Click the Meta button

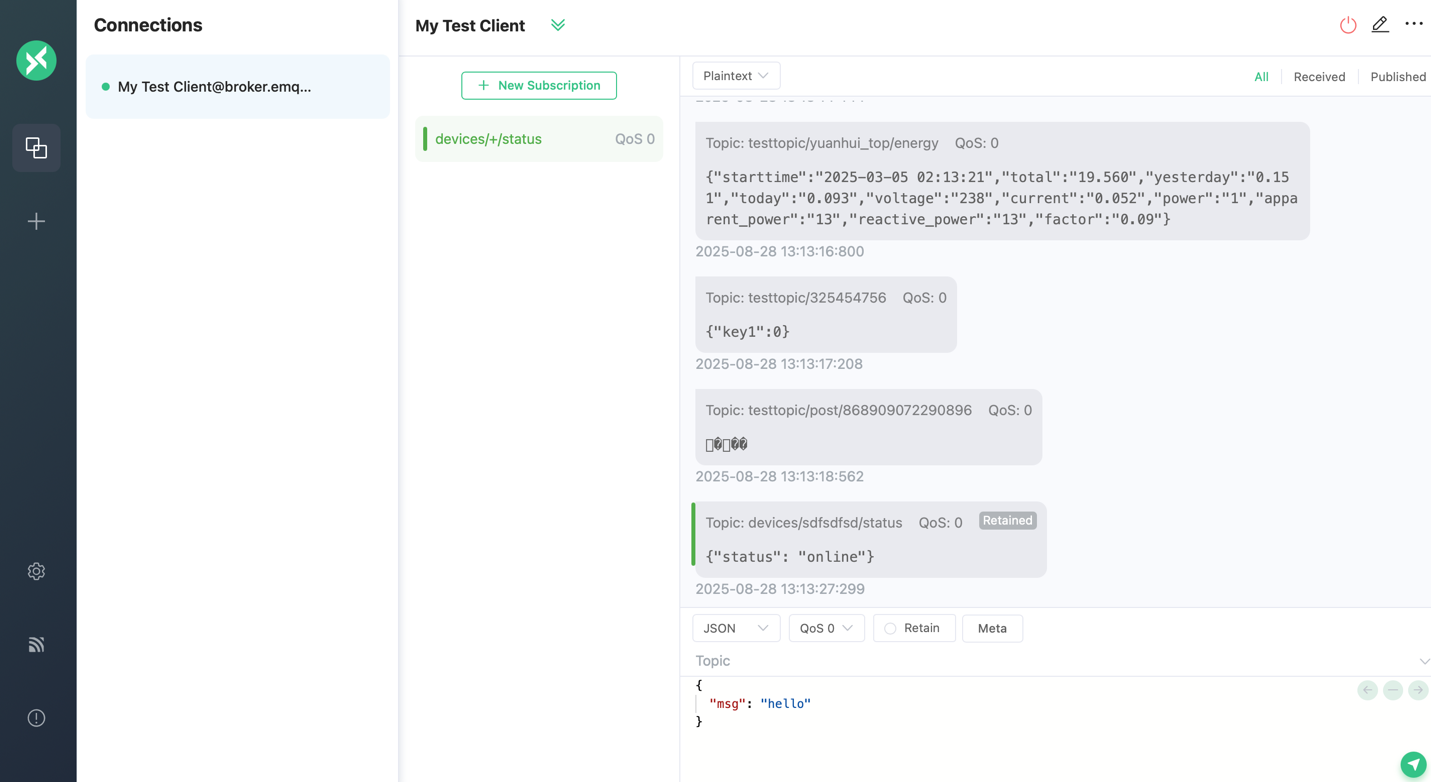point(992,628)
